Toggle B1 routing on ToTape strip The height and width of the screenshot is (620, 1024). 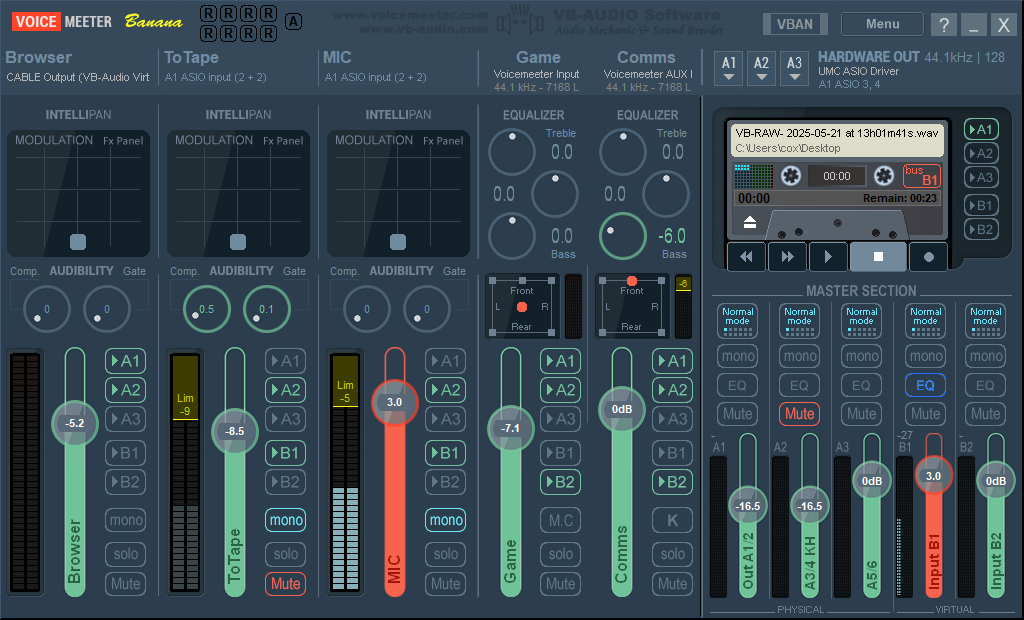click(x=285, y=453)
